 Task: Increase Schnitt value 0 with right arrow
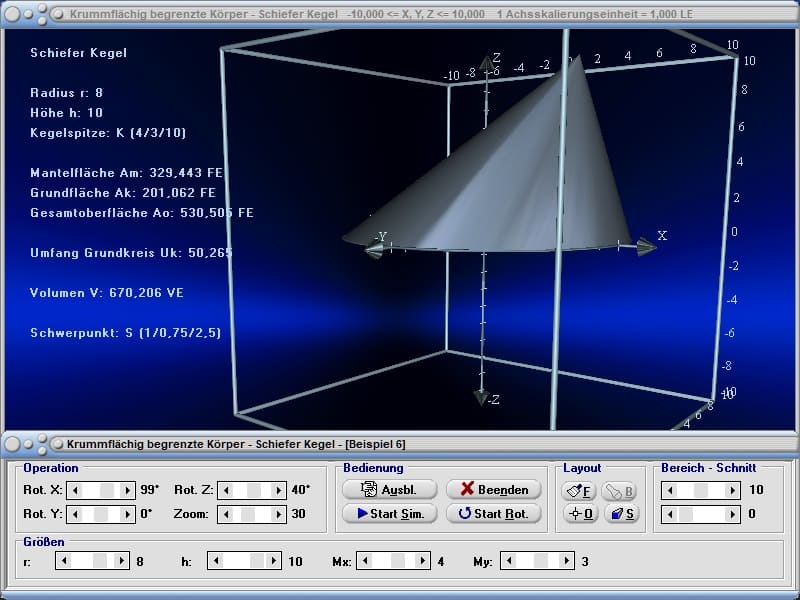[x=733, y=514]
